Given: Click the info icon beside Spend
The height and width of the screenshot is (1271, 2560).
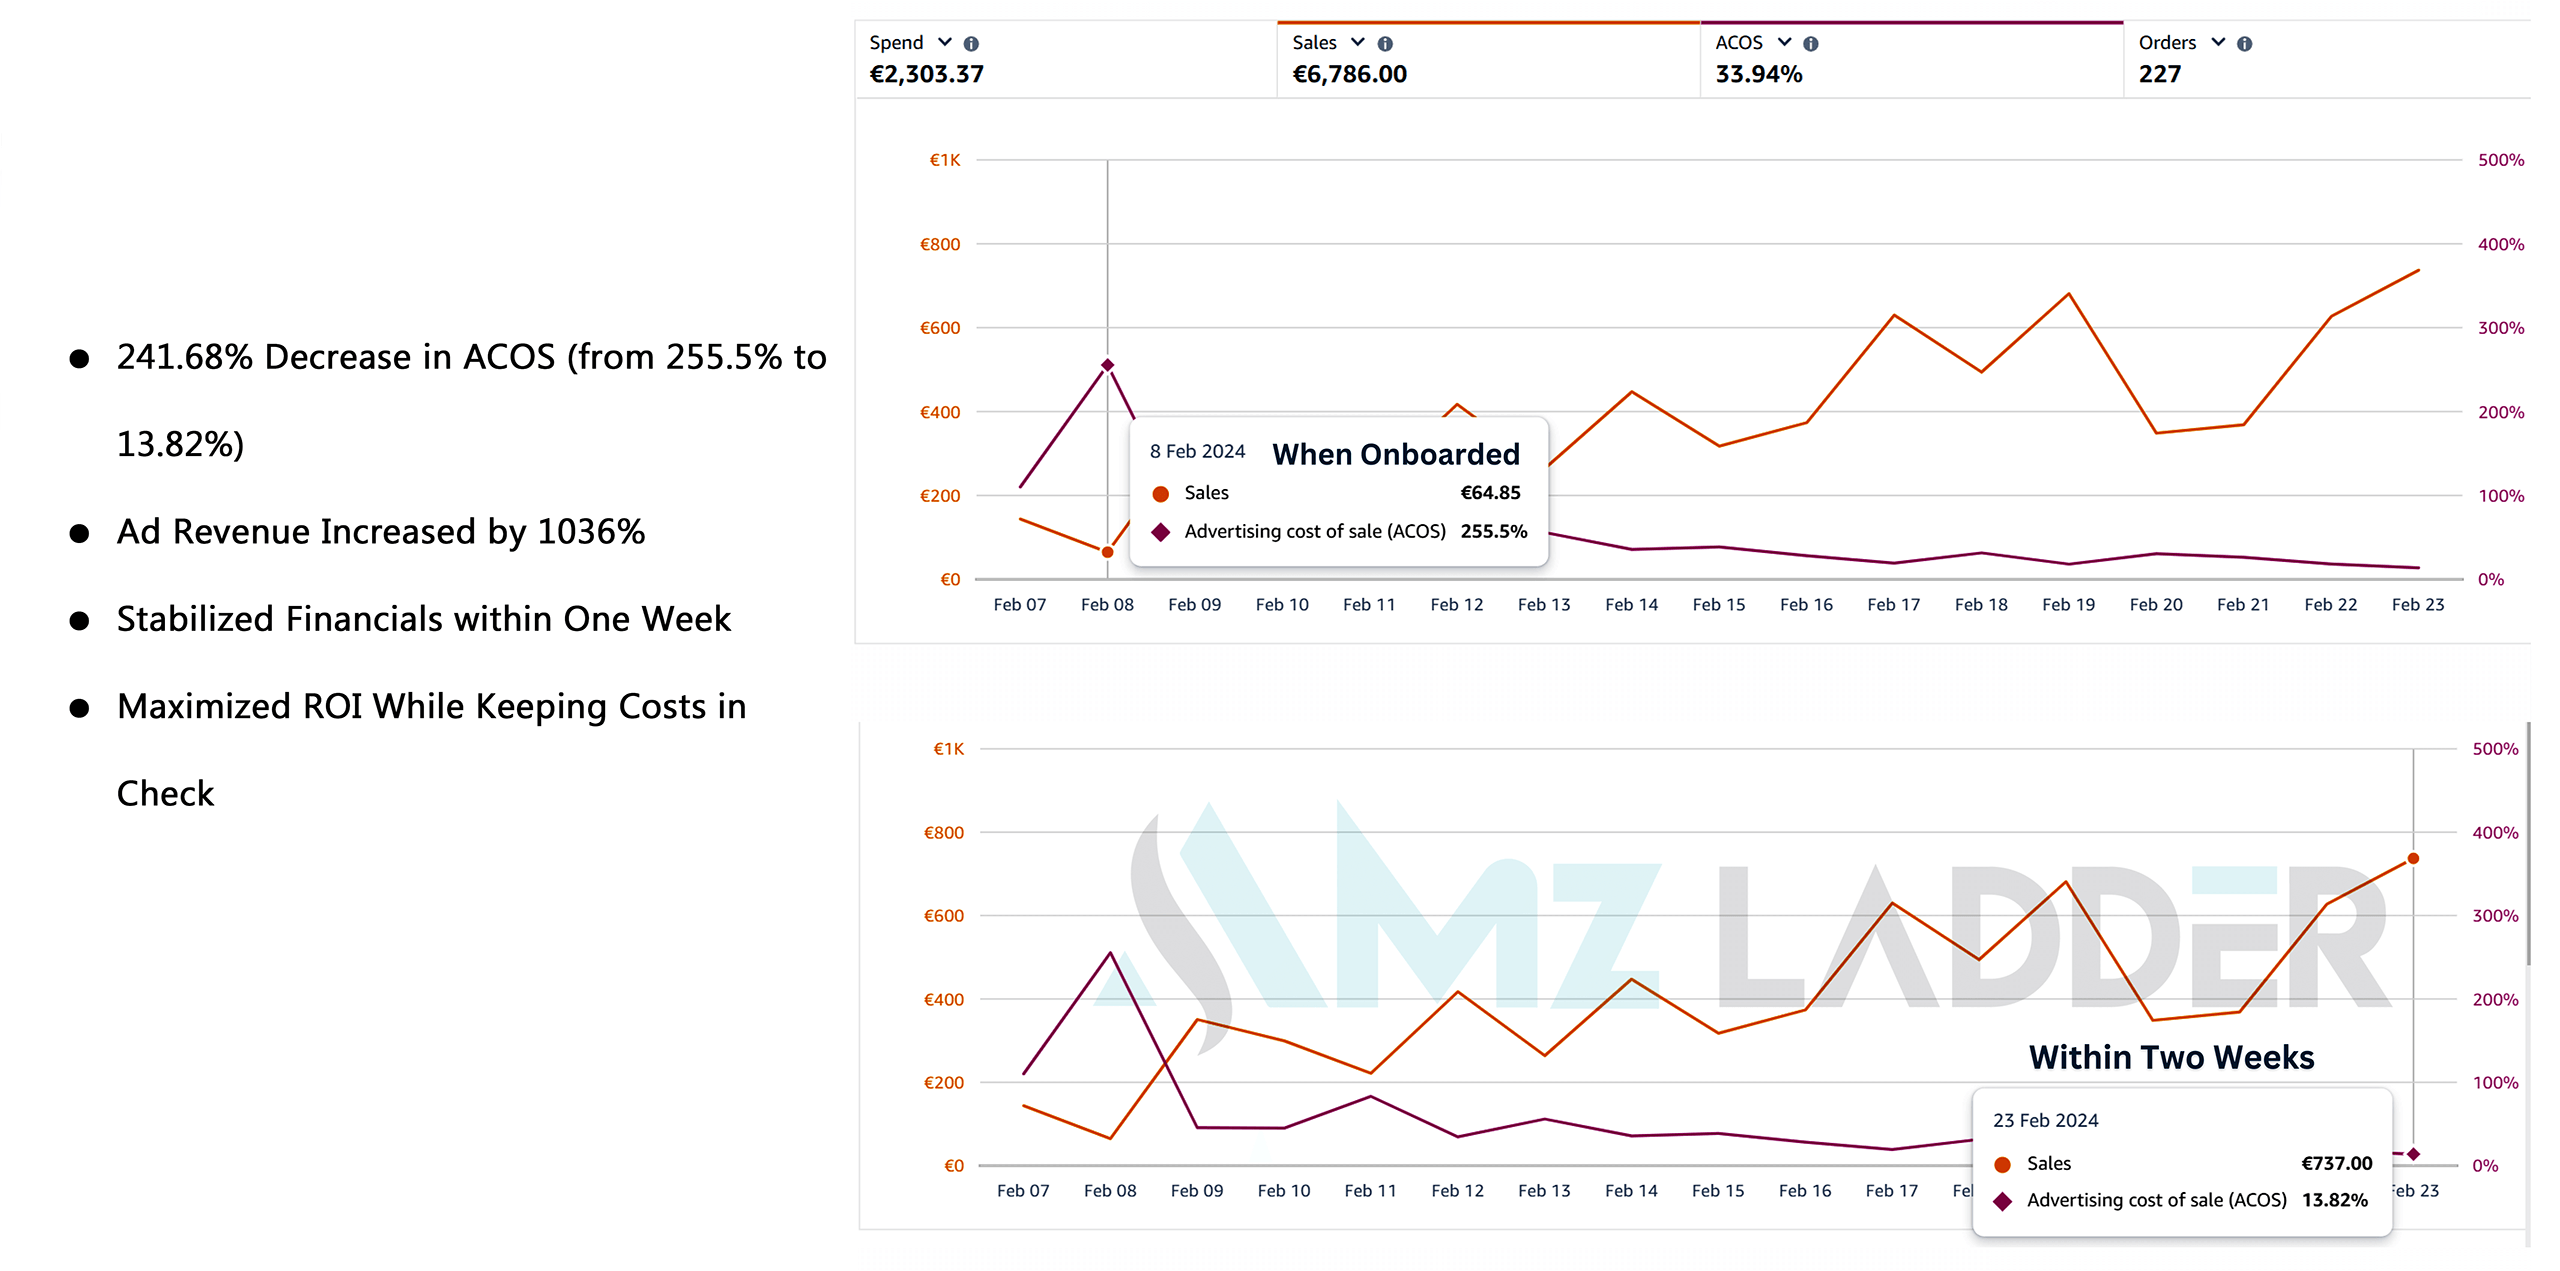Looking at the screenshot, I should tap(971, 44).
